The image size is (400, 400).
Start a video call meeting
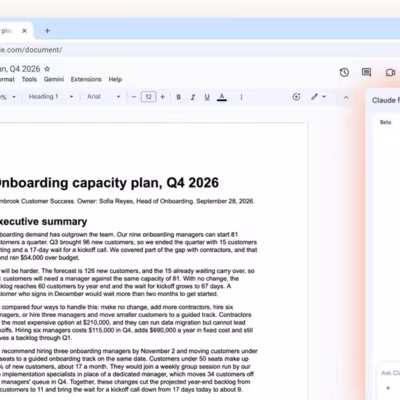390,72
